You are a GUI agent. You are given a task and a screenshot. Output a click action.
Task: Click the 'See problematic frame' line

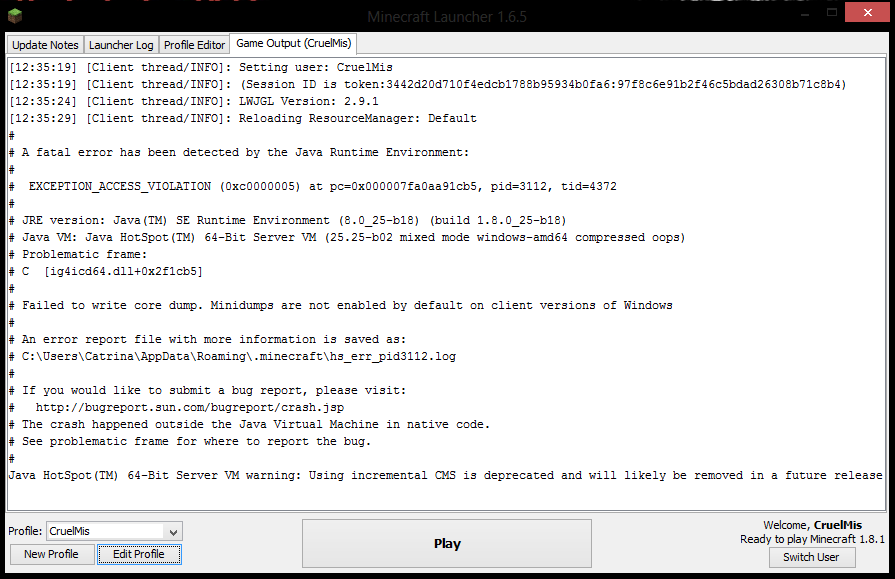click(x=190, y=441)
